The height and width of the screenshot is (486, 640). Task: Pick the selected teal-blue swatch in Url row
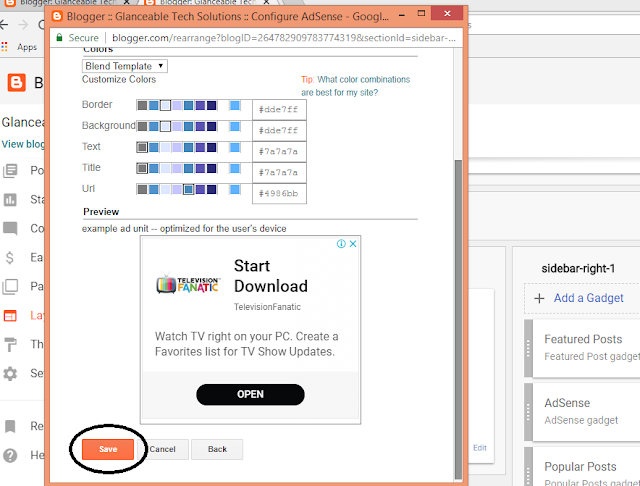(x=188, y=189)
